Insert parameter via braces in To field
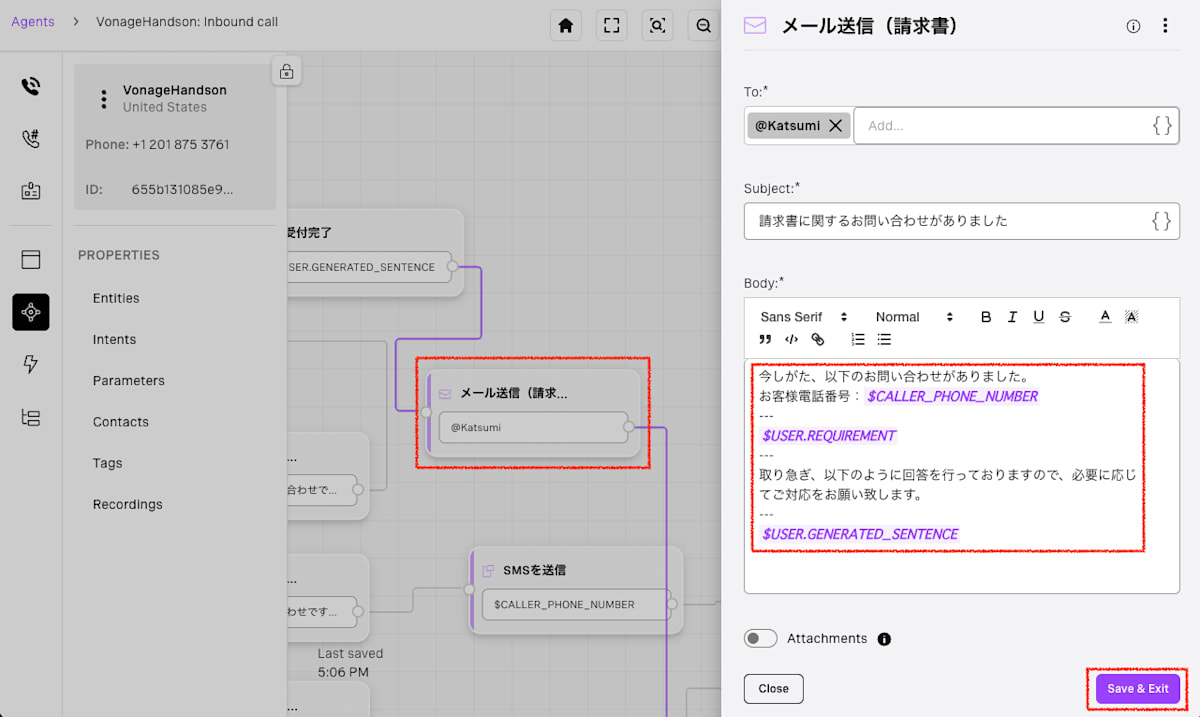The height and width of the screenshot is (717, 1200). pos(1162,126)
